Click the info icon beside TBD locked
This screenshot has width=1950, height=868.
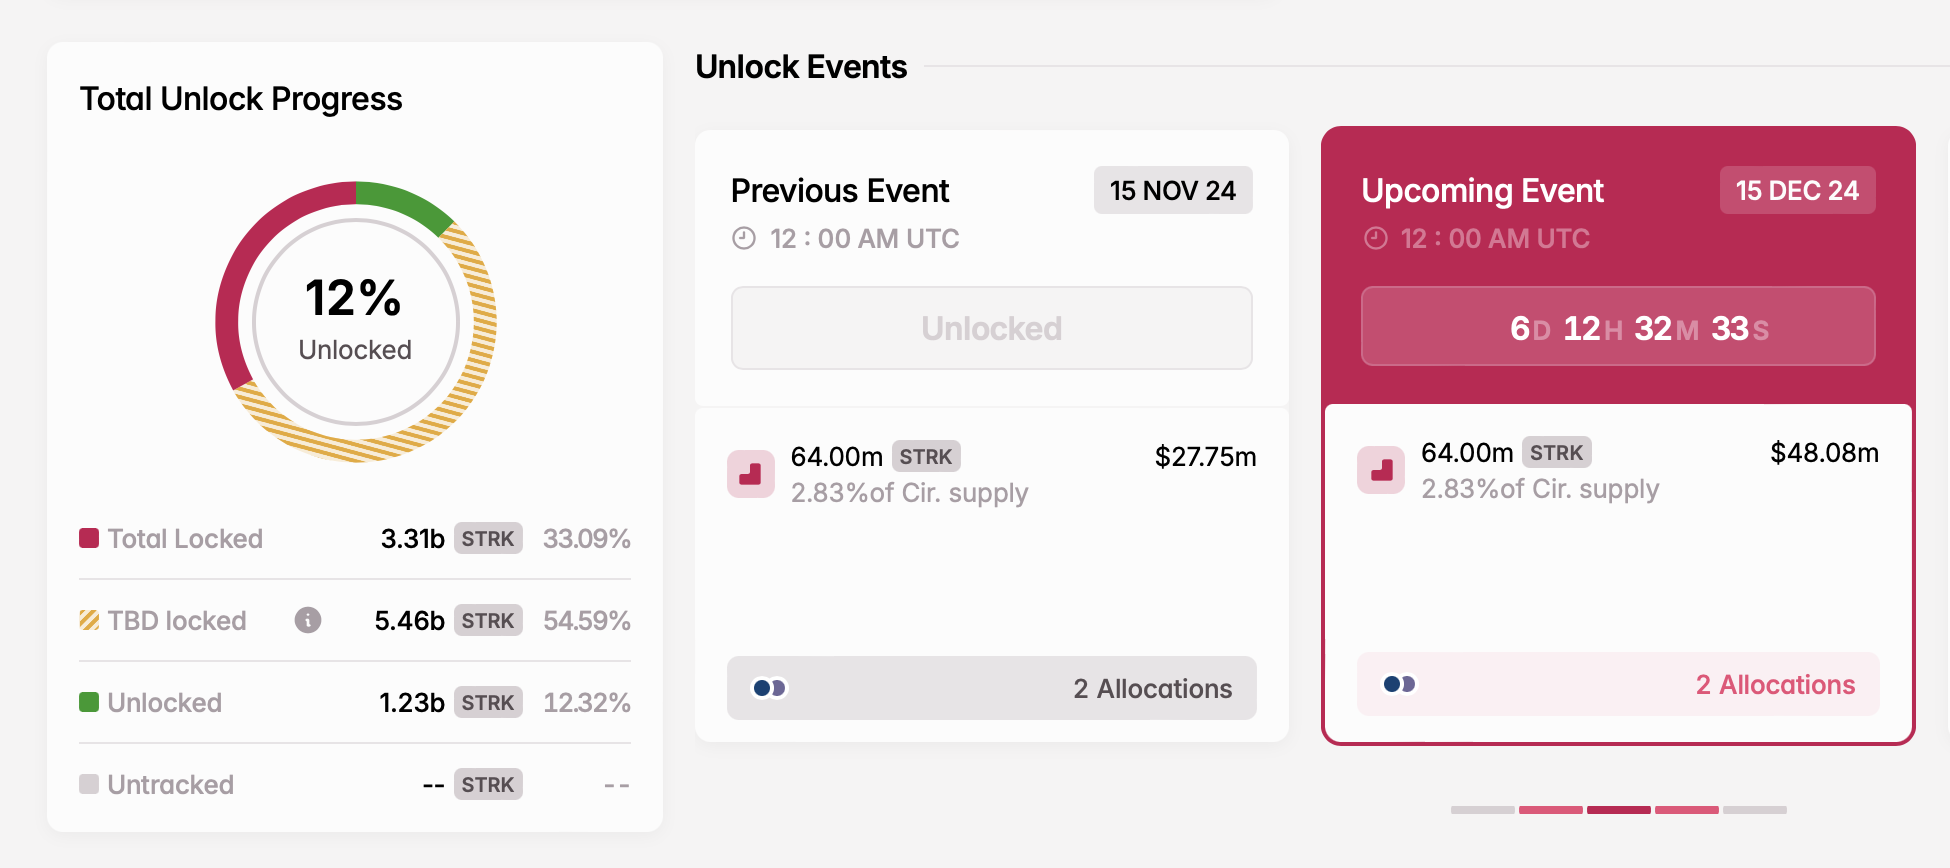tap(307, 620)
